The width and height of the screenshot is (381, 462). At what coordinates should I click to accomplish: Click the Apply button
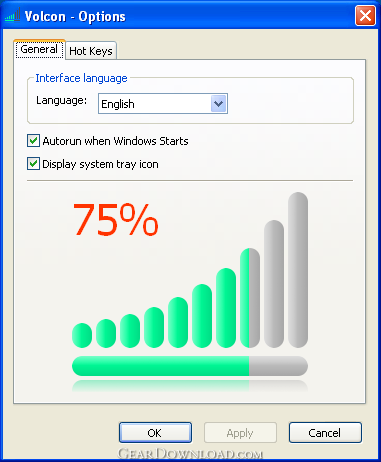(240, 433)
